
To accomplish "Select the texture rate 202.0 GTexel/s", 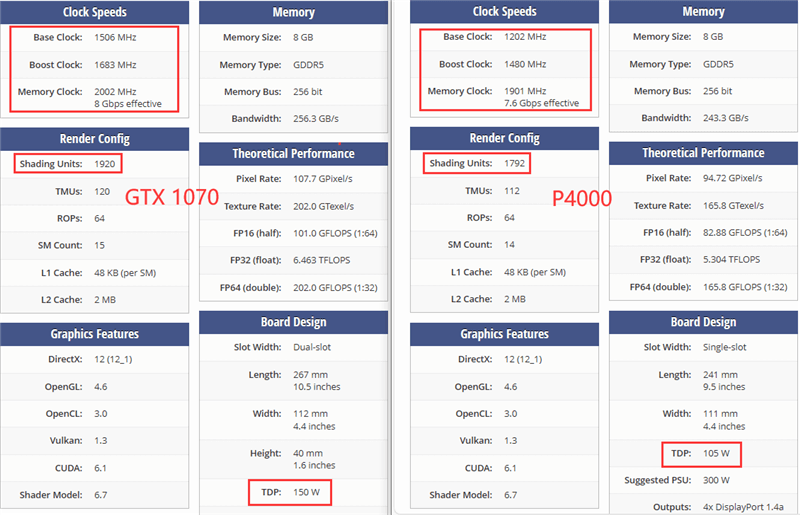I will pos(323,206).
